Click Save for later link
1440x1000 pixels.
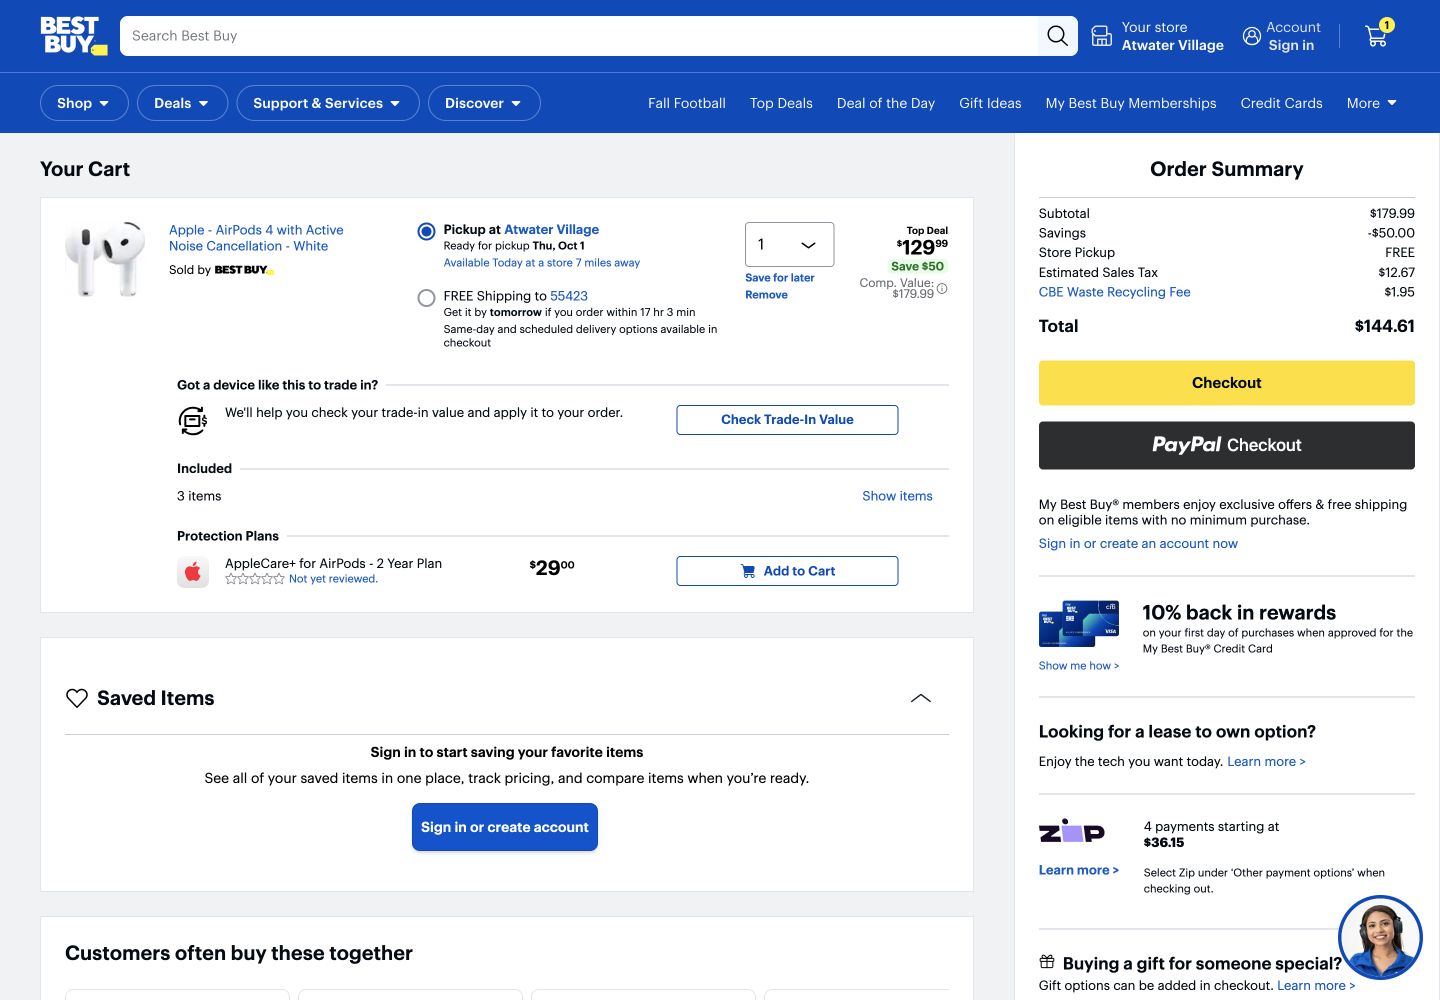pos(780,278)
